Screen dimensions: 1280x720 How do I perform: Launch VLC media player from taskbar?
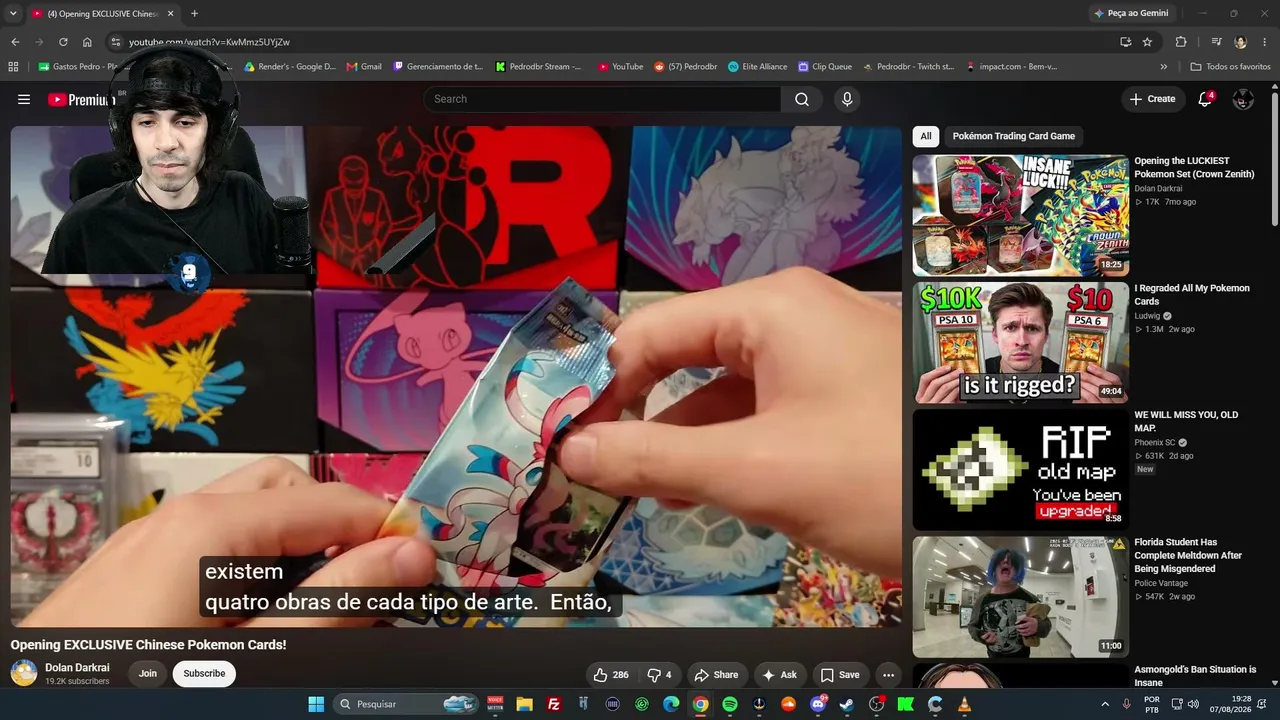(964, 704)
